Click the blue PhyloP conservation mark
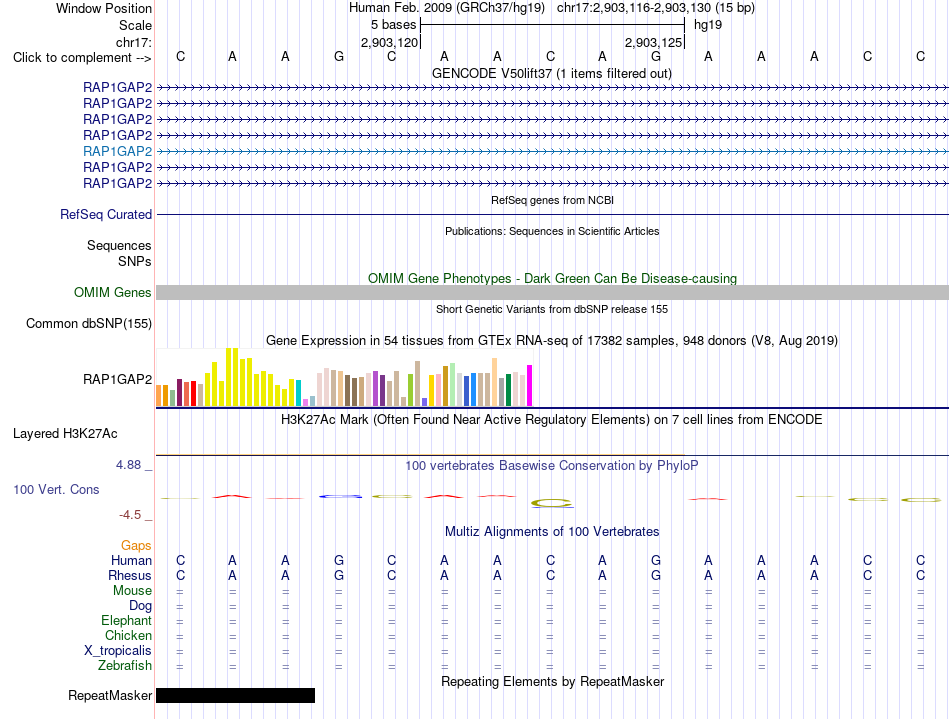 click(340, 497)
